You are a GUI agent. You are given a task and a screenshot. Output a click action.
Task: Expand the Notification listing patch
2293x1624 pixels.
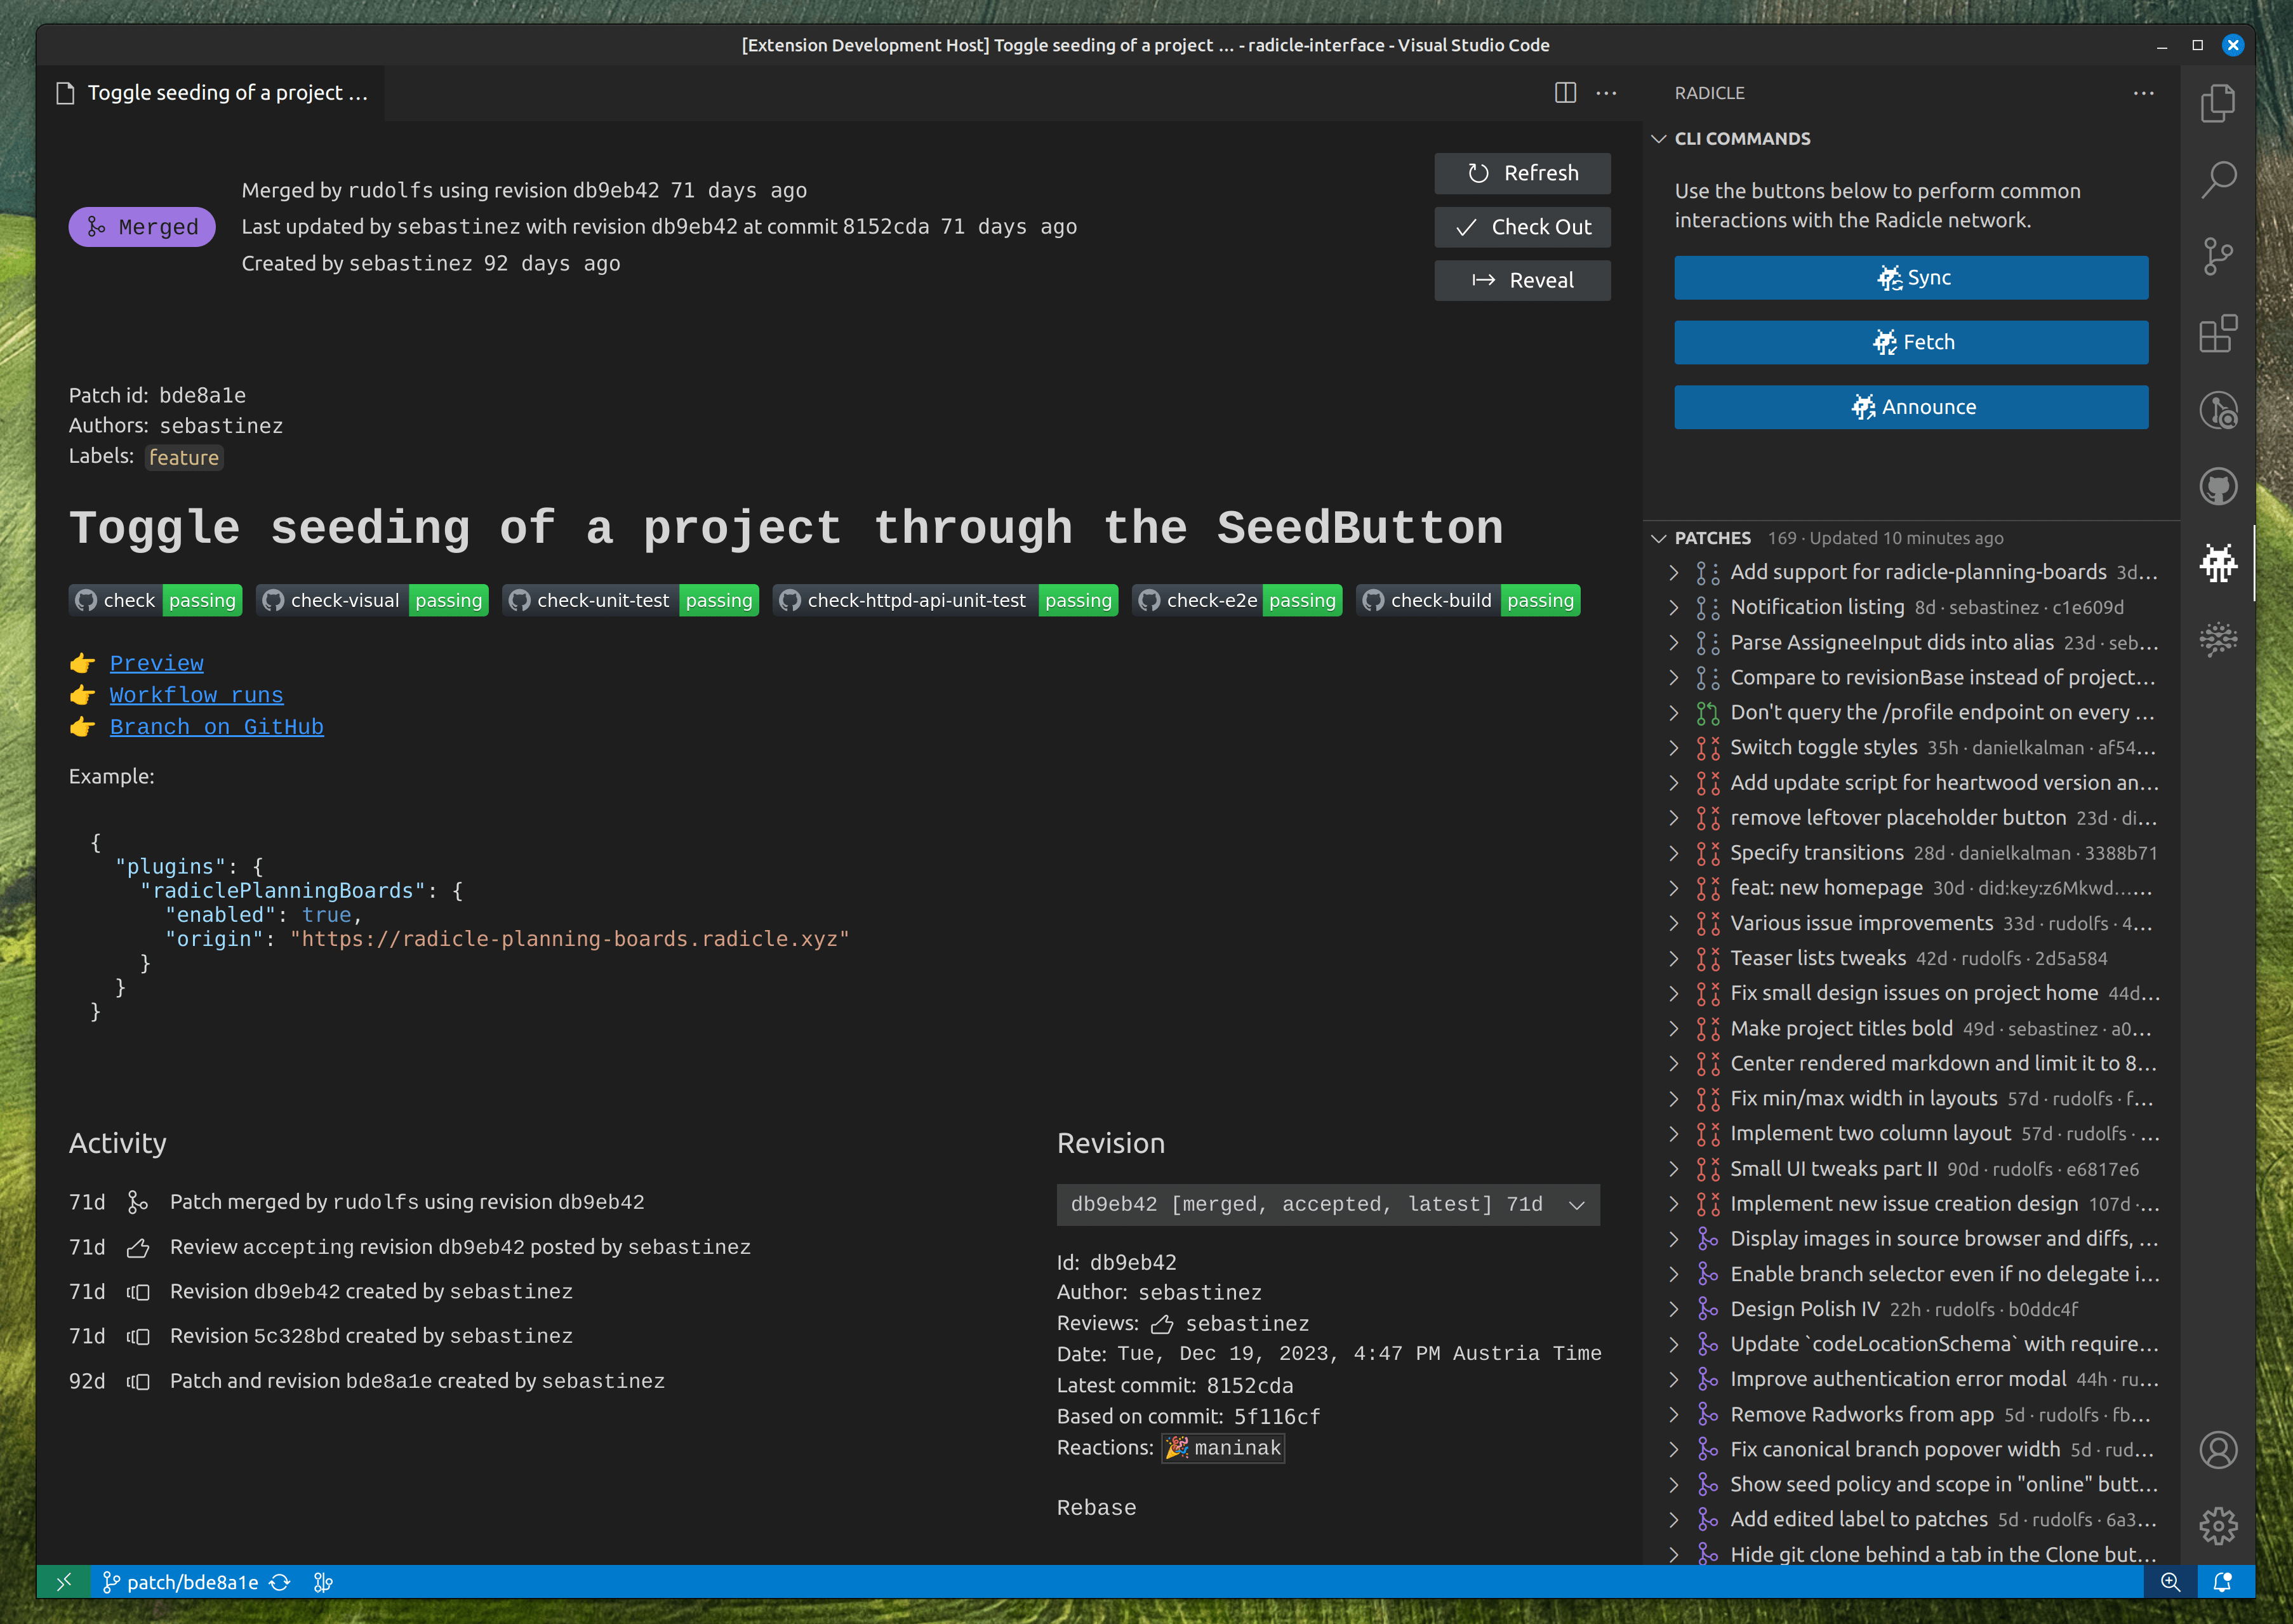pos(1673,607)
